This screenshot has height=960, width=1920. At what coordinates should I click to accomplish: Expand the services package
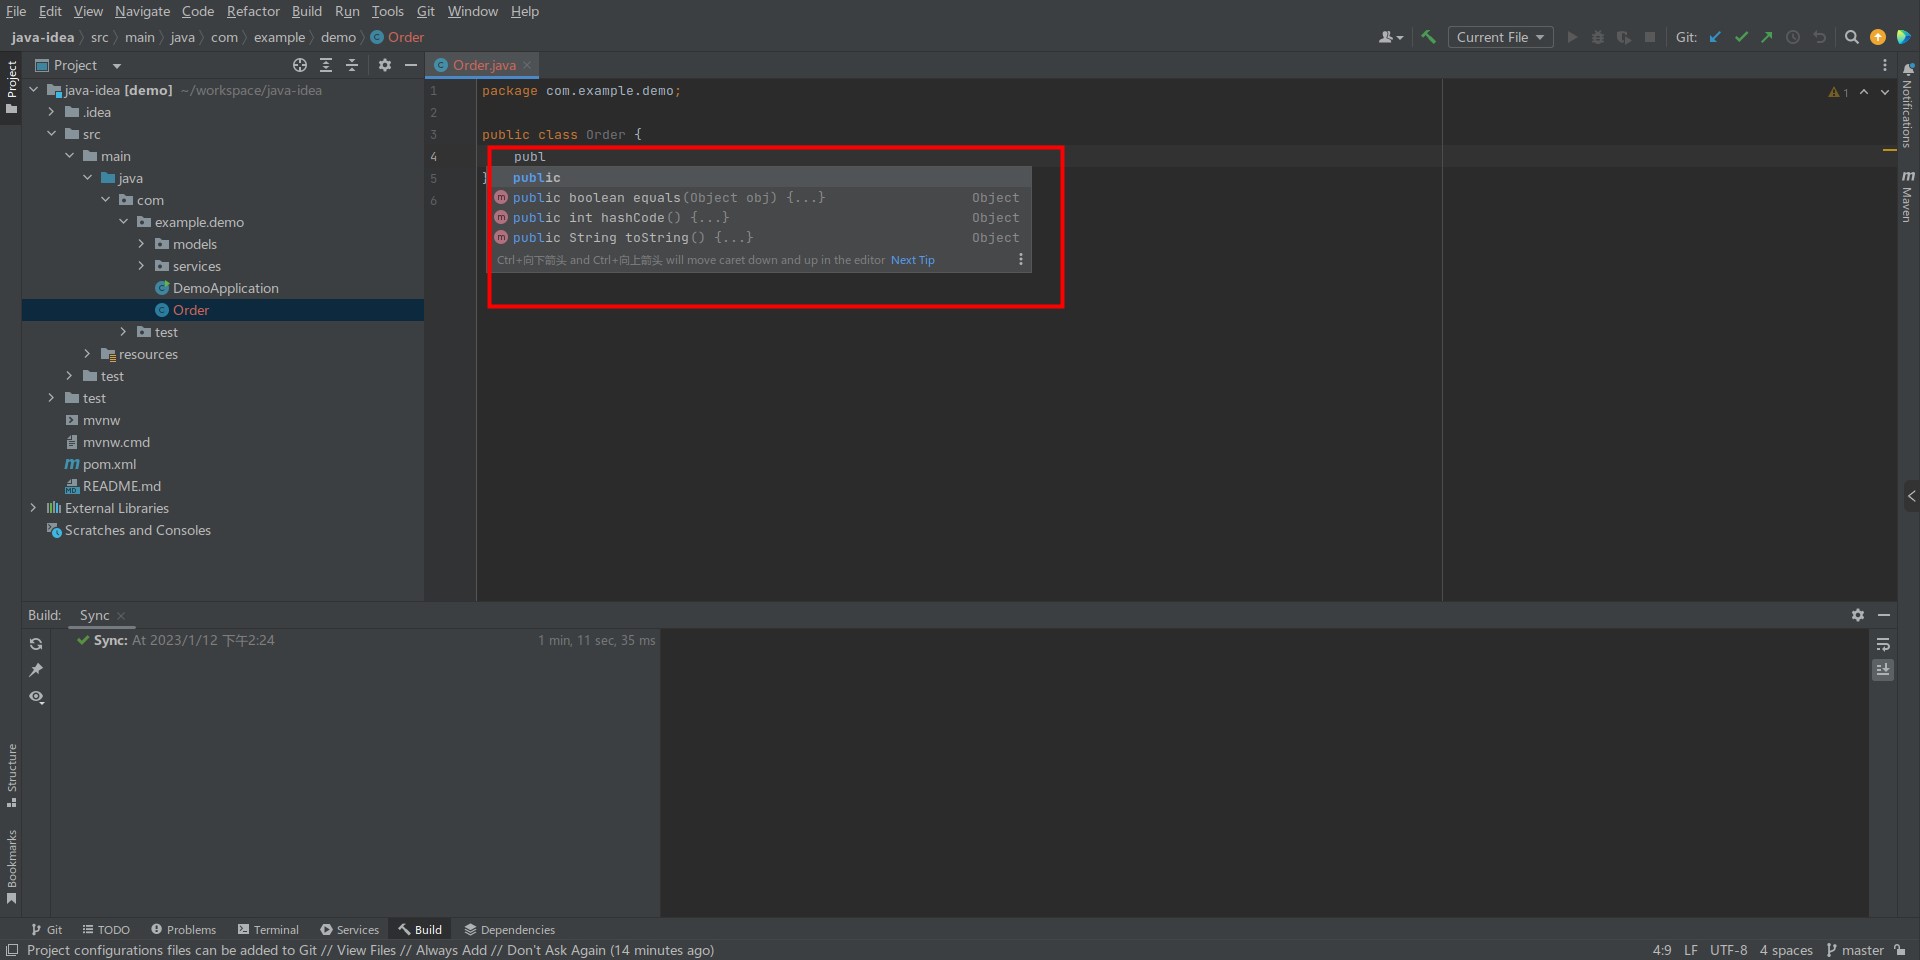tap(141, 266)
